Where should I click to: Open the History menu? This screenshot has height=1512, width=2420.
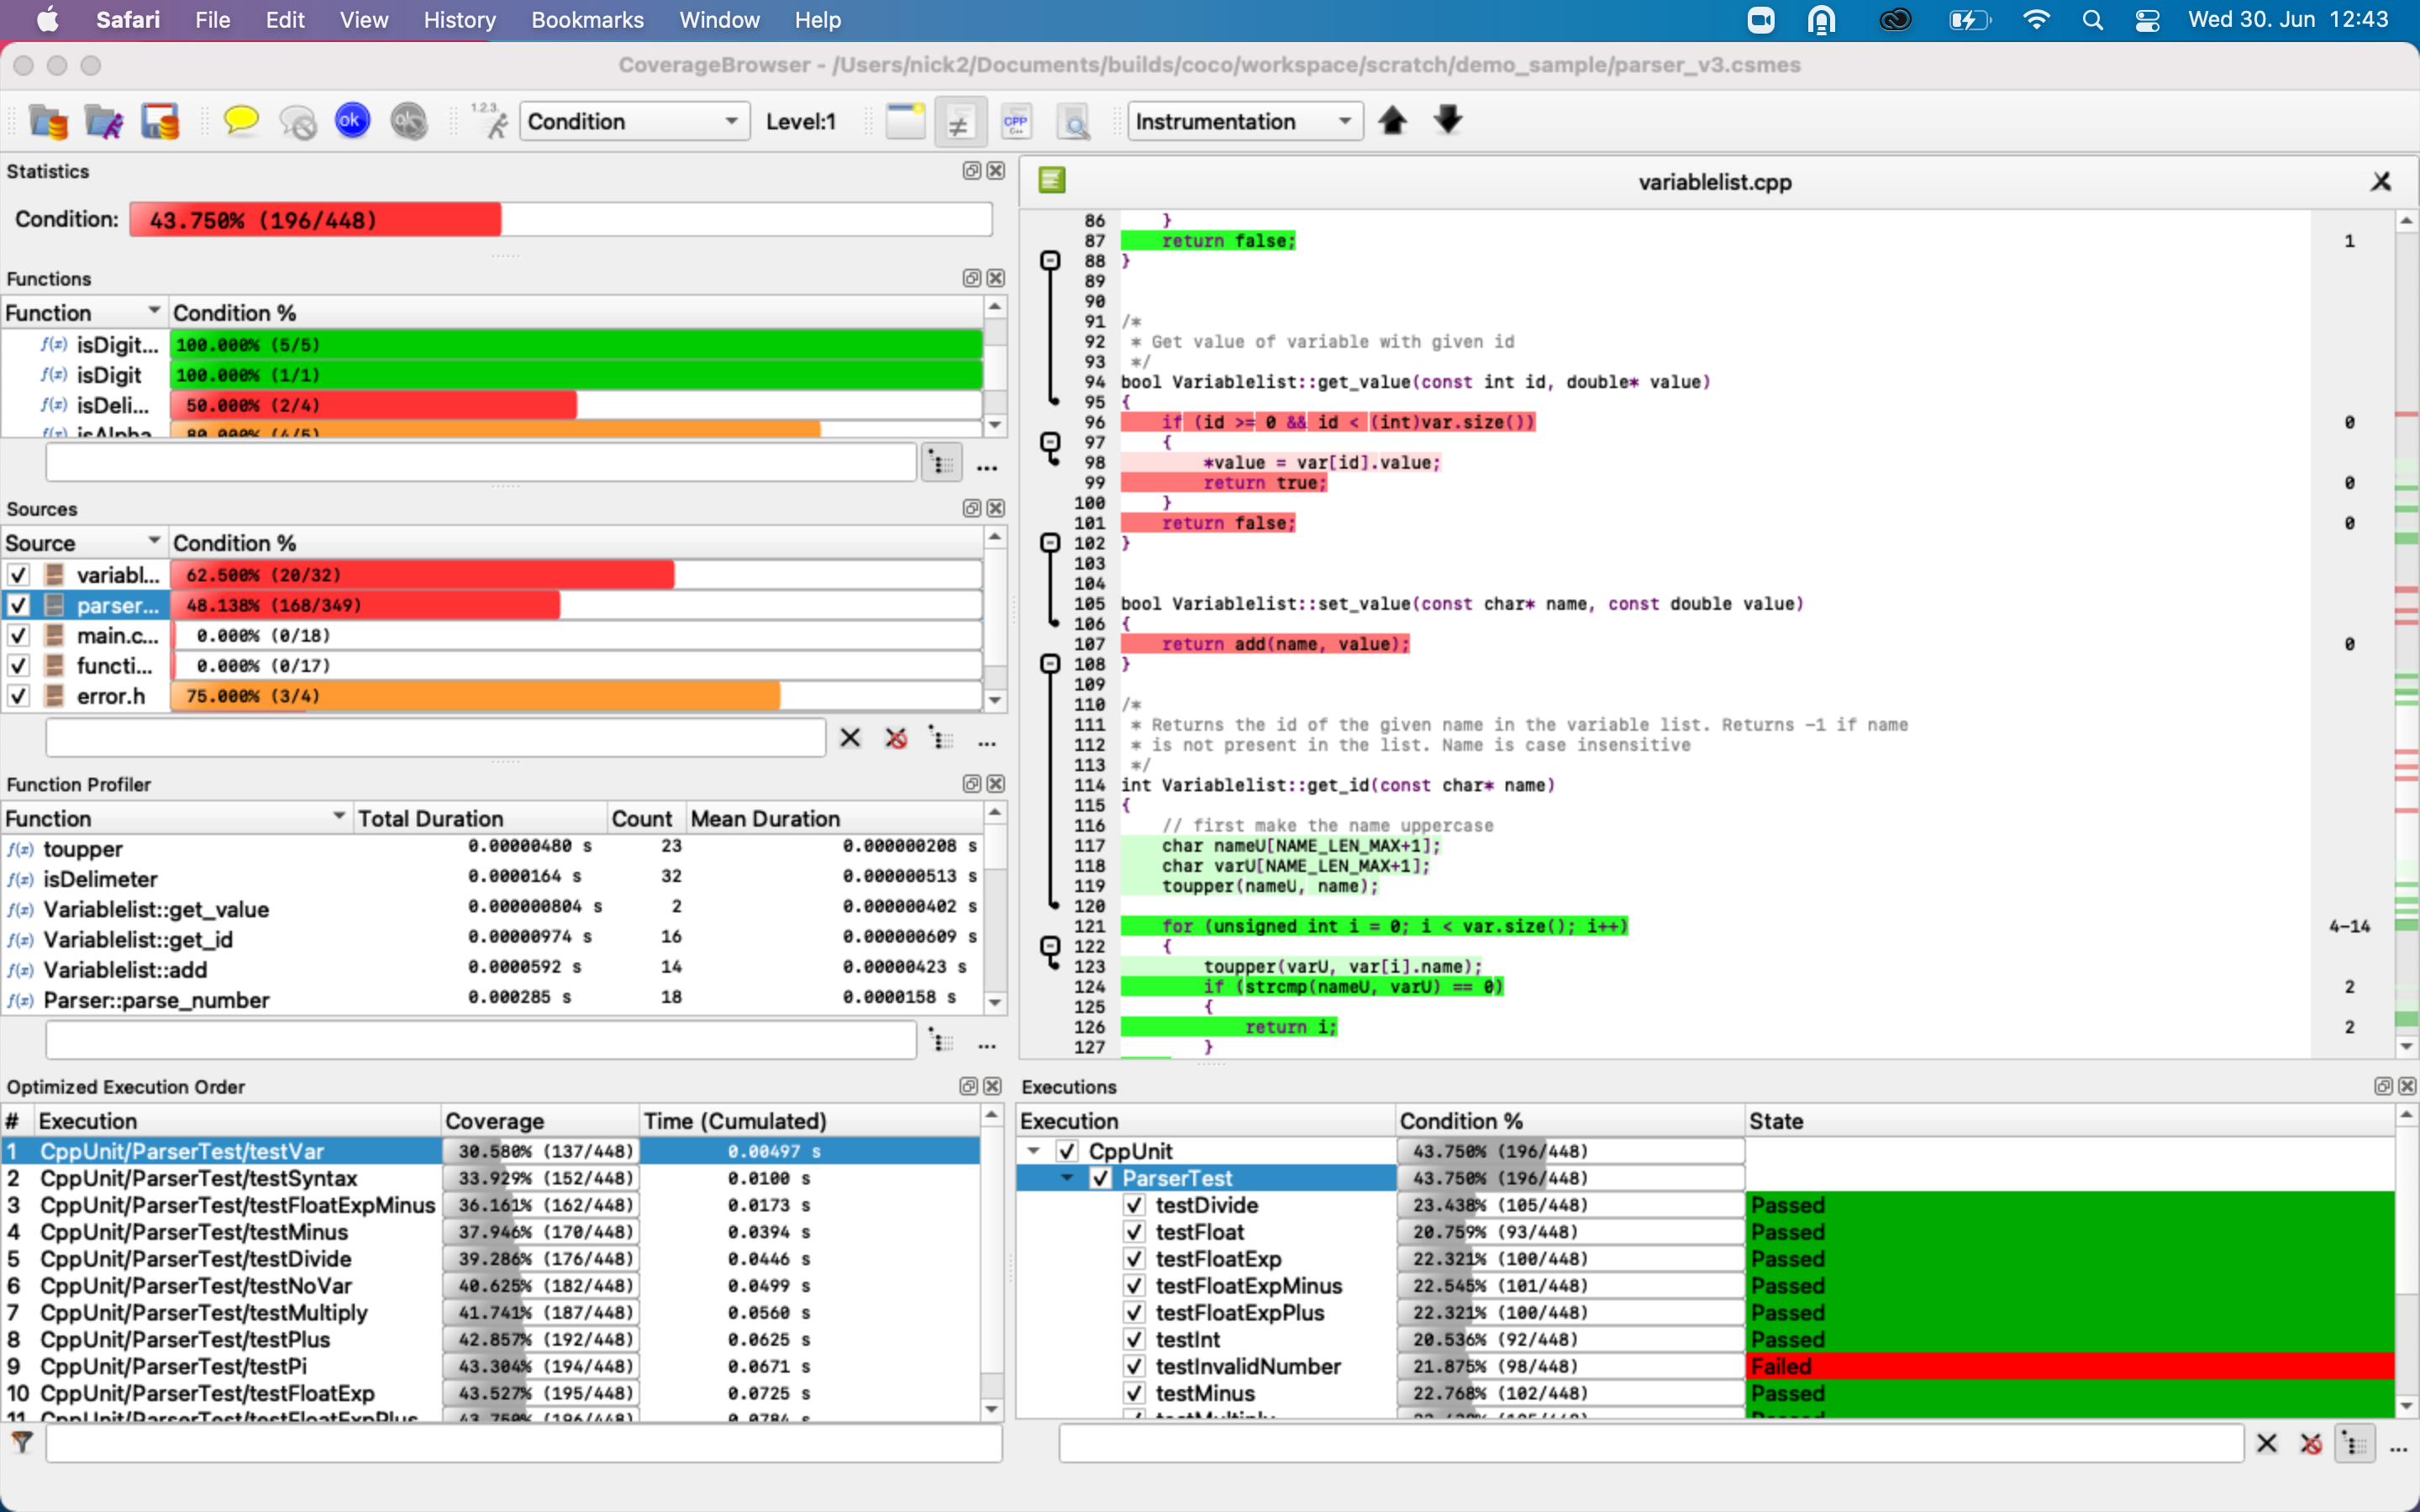tap(459, 20)
